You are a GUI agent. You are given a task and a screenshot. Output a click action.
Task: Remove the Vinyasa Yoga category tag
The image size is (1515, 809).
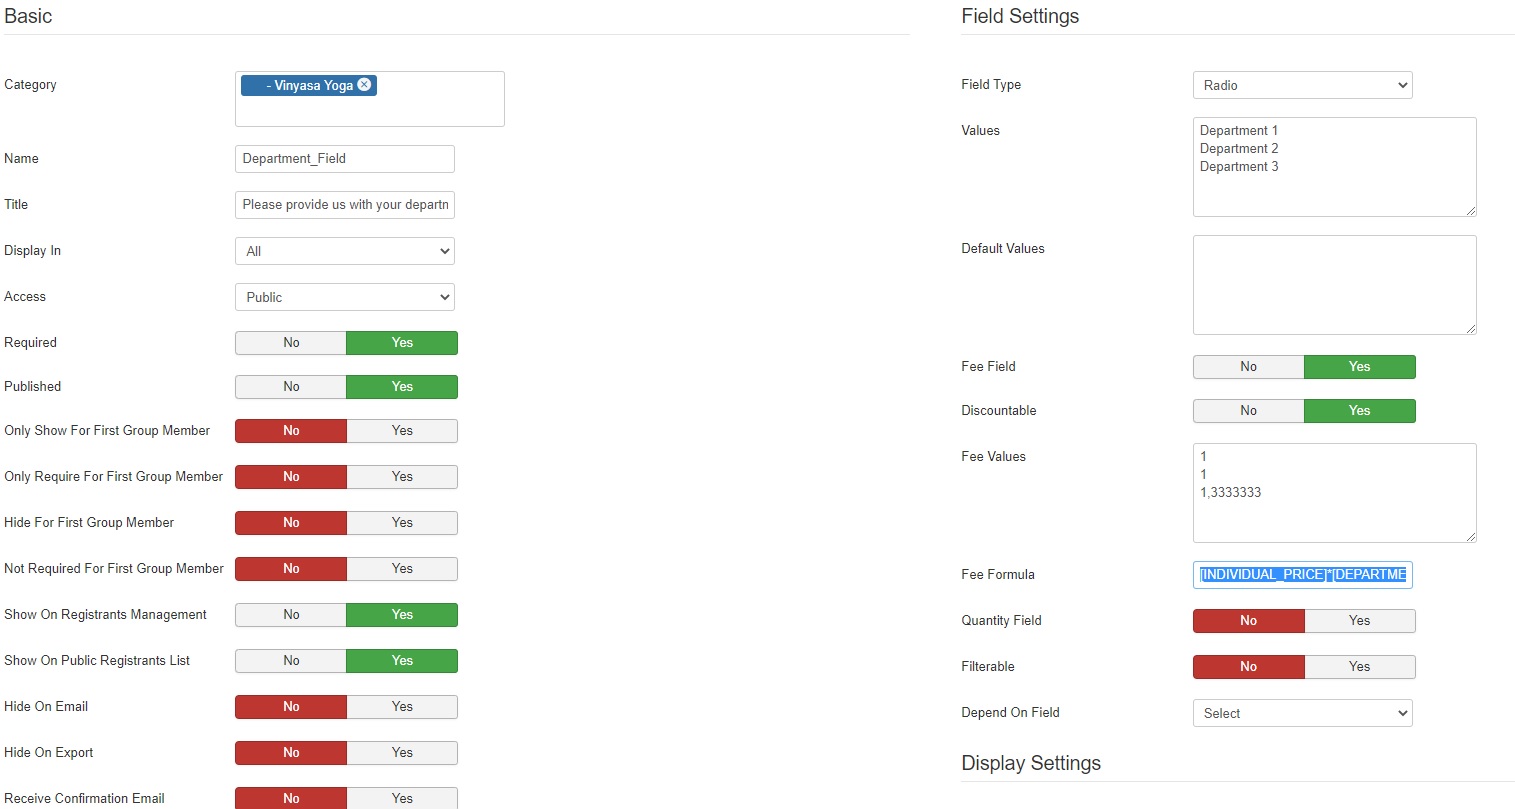364,85
